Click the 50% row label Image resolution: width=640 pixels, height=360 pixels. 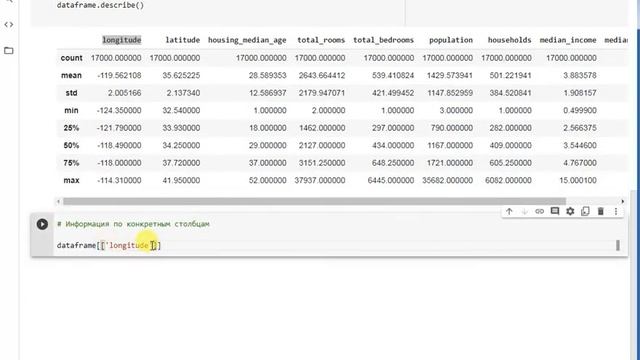[71, 146]
